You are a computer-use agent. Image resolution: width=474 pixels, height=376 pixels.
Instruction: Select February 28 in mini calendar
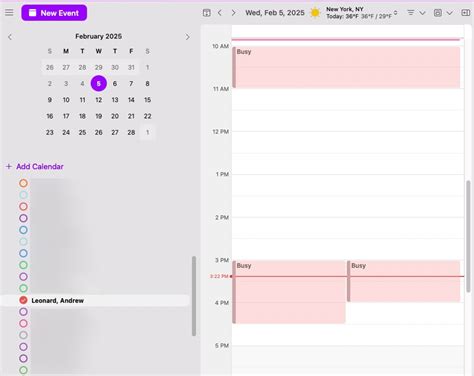pos(131,132)
